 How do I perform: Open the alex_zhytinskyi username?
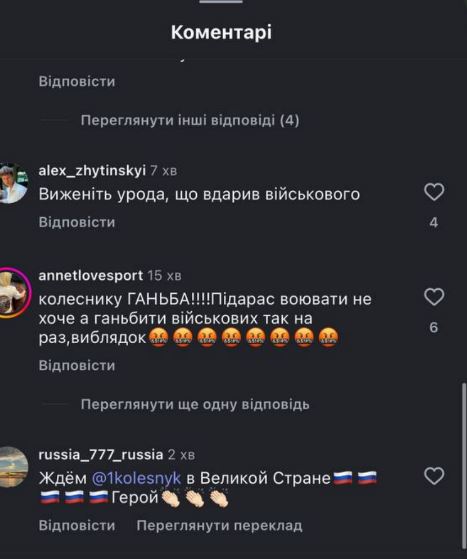pos(92,170)
